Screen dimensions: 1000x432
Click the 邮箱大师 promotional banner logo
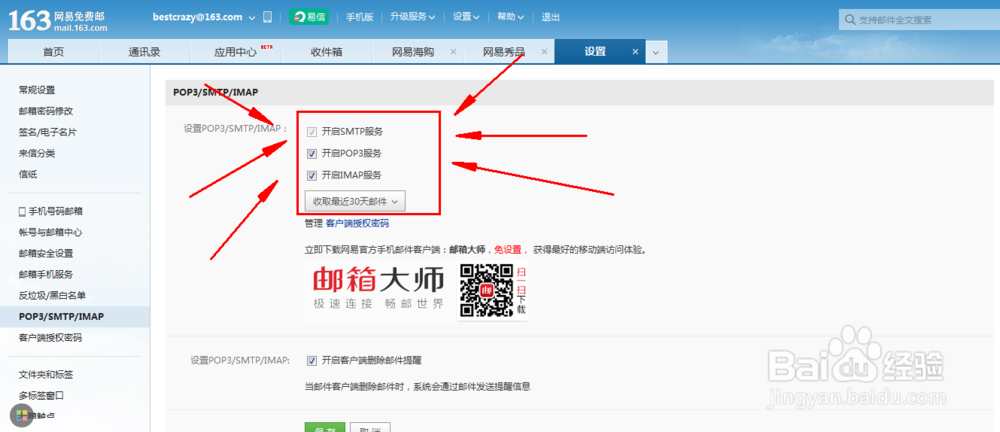pos(378,287)
